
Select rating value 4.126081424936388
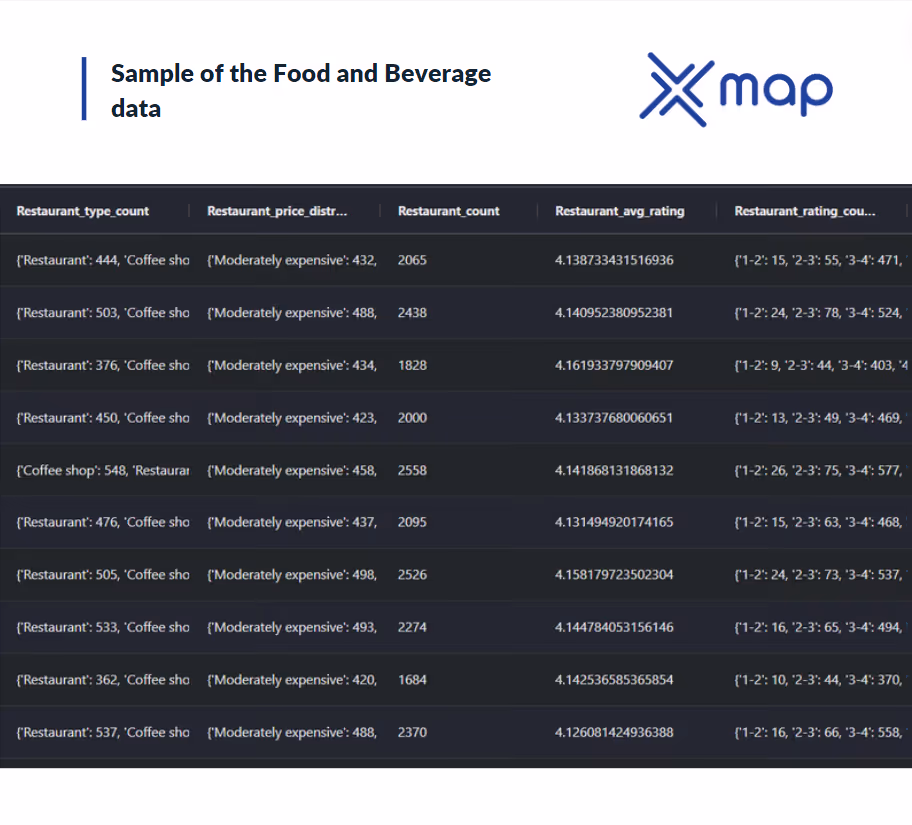[x=614, y=732]
